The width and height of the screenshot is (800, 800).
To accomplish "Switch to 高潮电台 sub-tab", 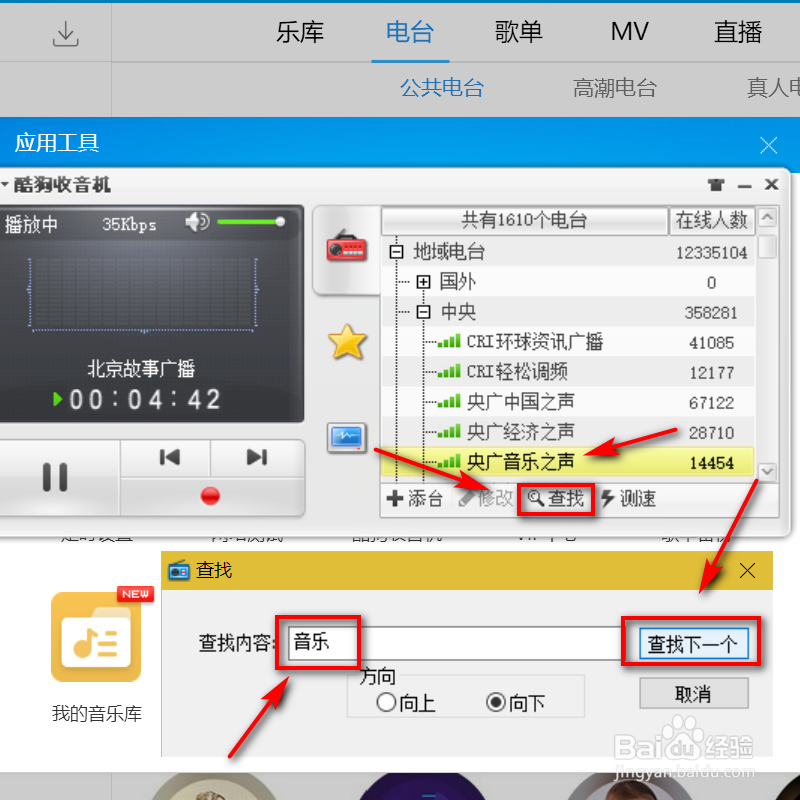I will click(x=614, y=88).
